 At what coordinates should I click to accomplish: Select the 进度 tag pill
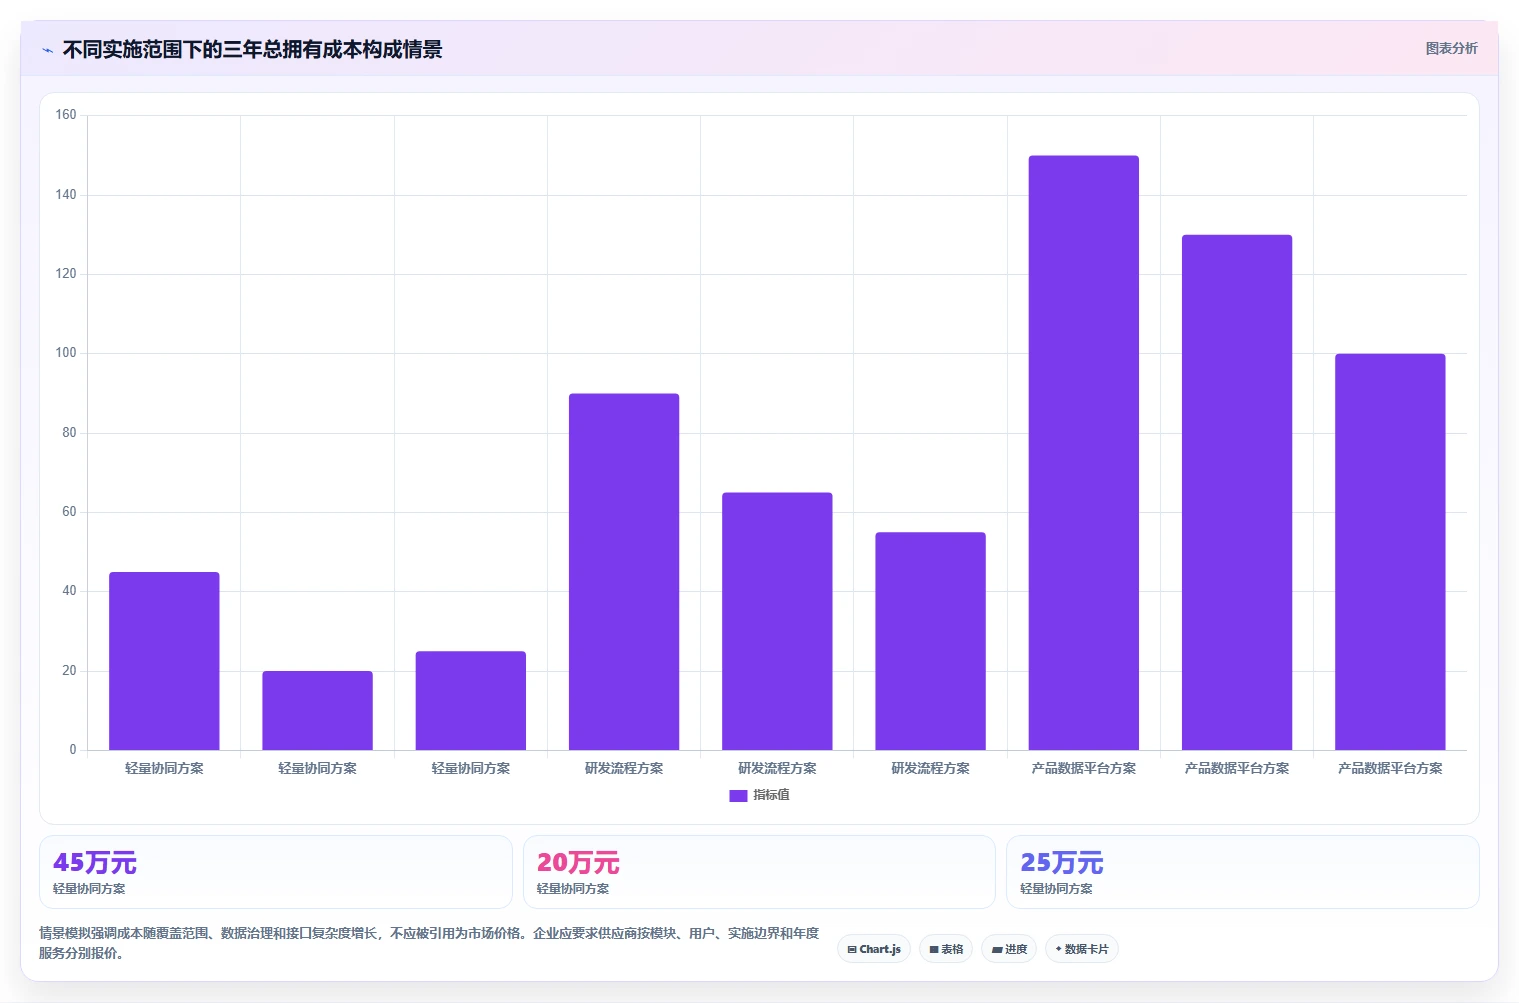[1009, 949]
